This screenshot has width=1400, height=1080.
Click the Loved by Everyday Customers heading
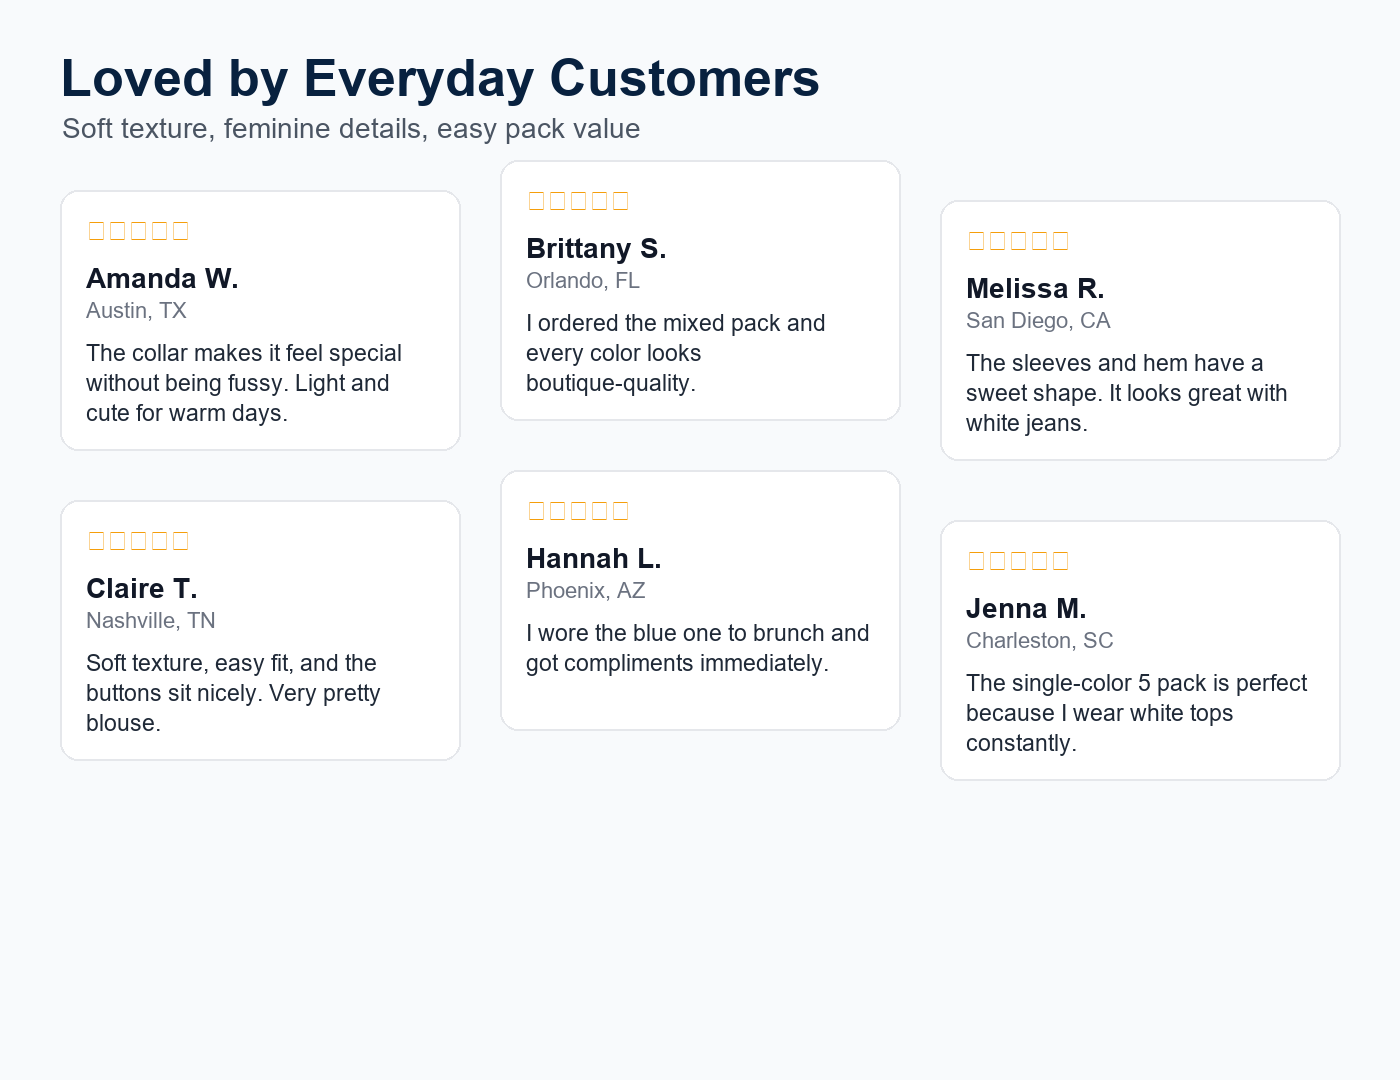coord(440,79)
